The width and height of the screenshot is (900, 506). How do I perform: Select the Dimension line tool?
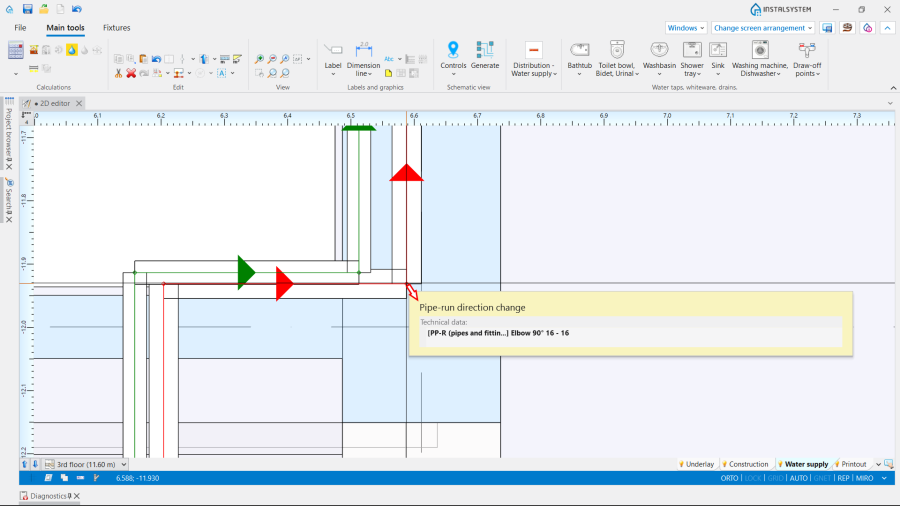[x=363, y=49]
